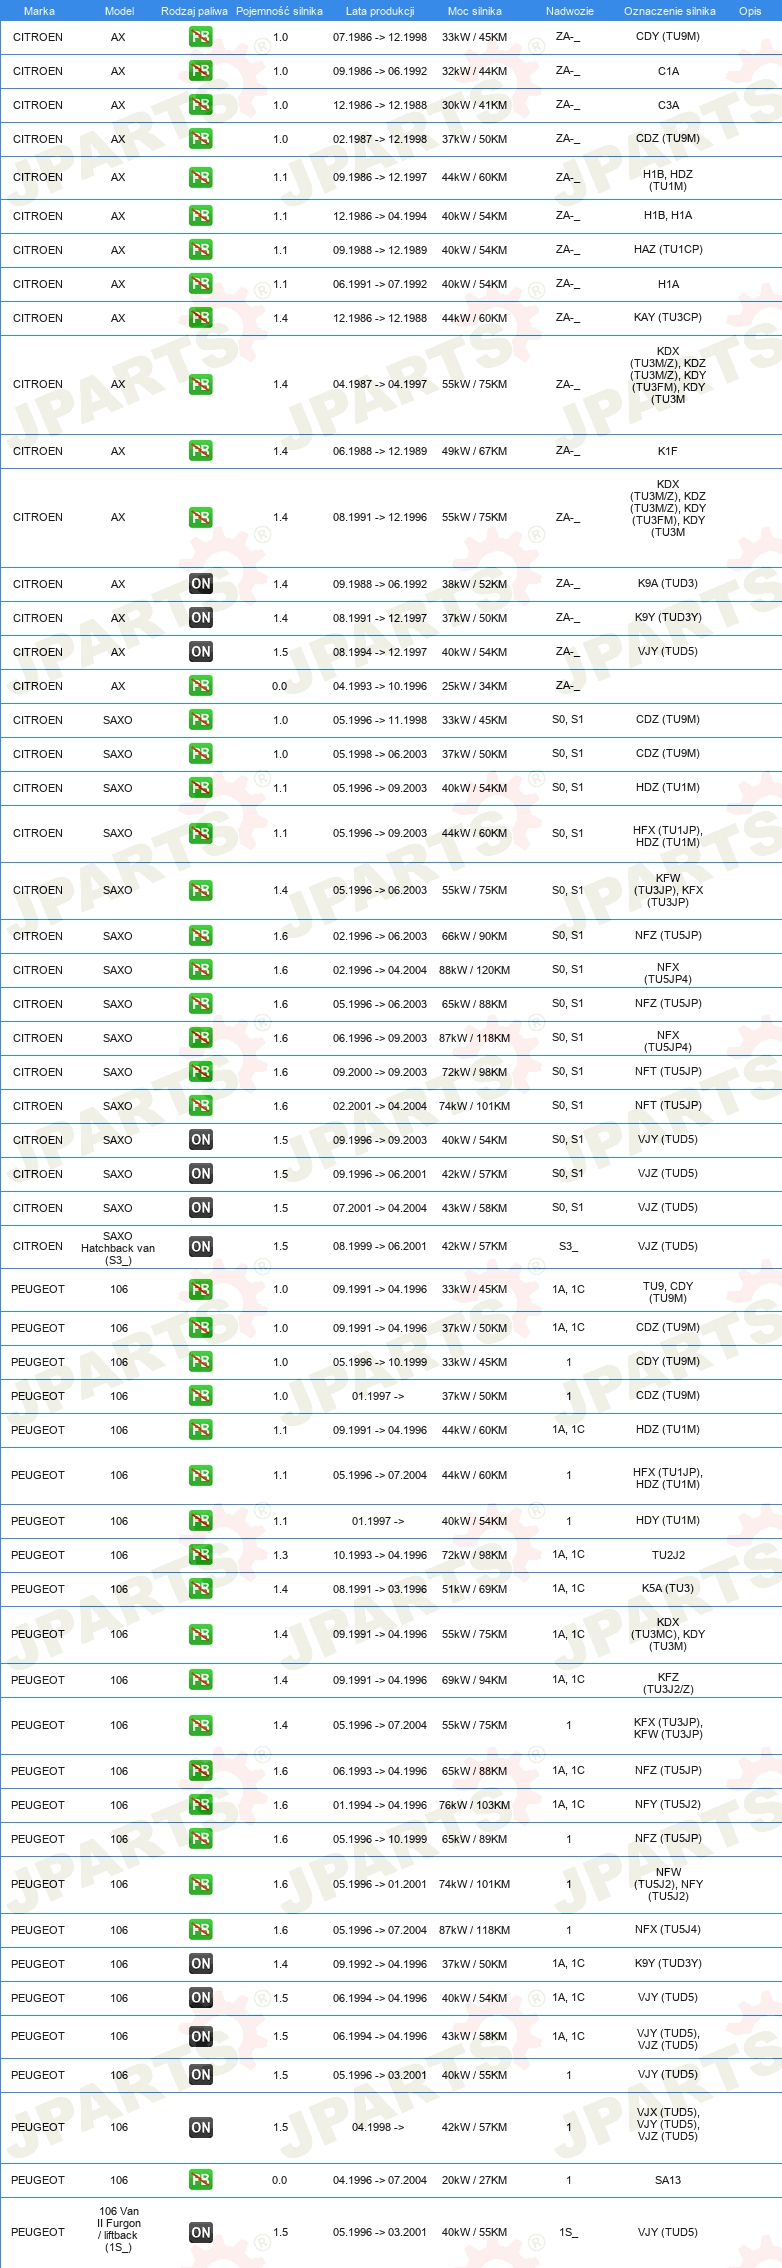
Task: Click diesel ON icon in 106 Van II Furgon row
Action: (201, 2232)
